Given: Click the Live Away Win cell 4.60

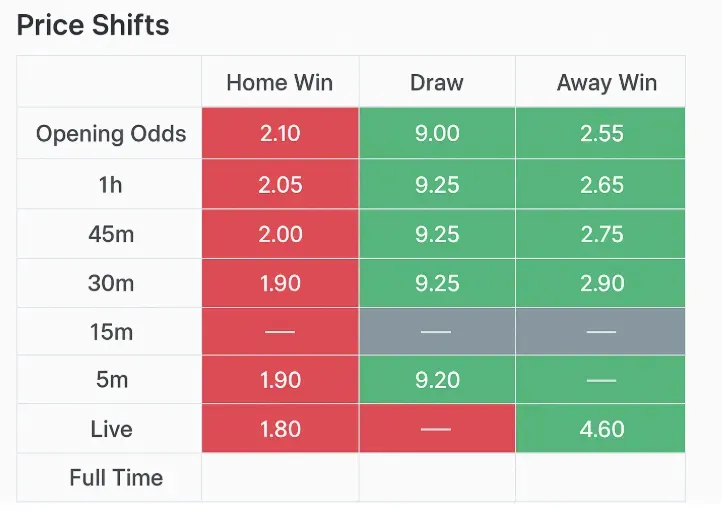Looking at the screenshot, I should (601, 429).
